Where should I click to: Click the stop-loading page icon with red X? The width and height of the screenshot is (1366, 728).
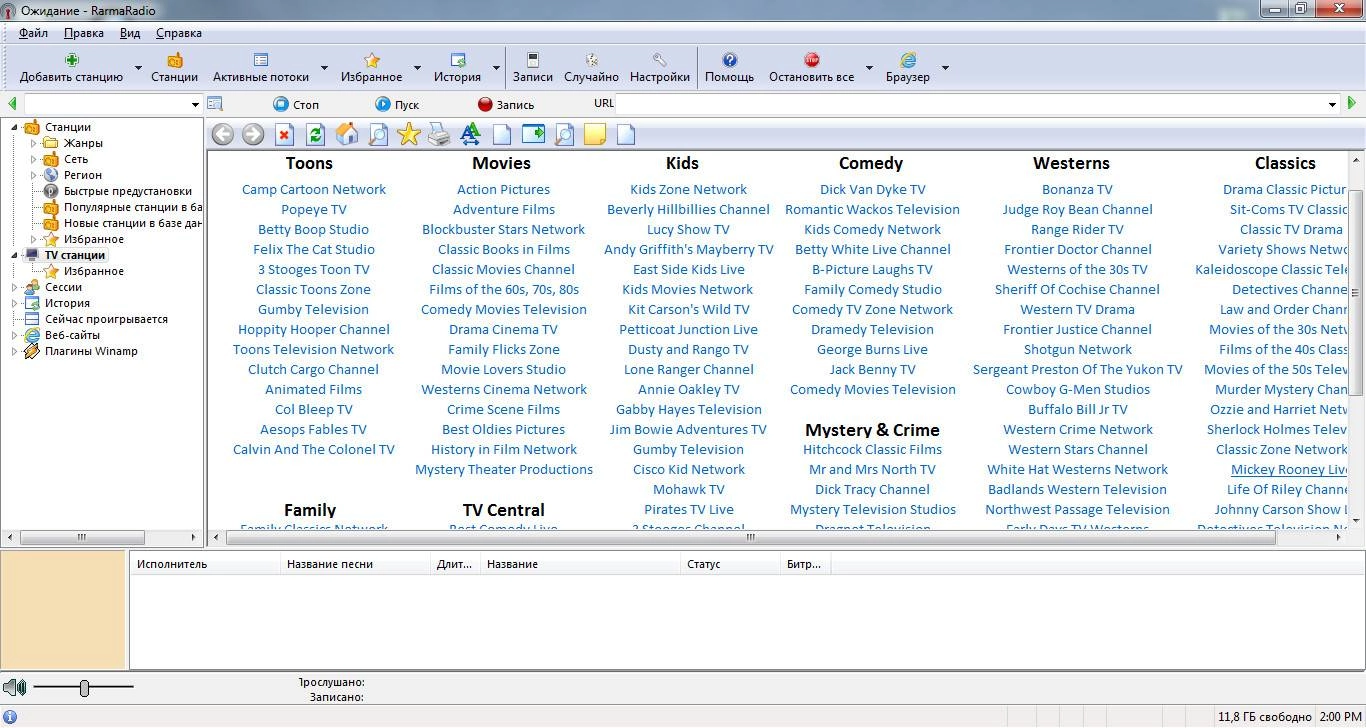click(x=284, y=134)
